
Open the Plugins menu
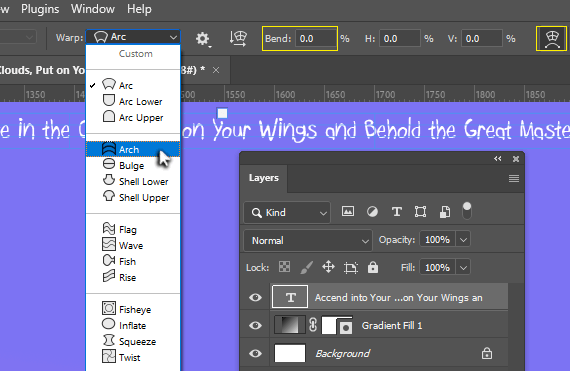pos(40,9)
